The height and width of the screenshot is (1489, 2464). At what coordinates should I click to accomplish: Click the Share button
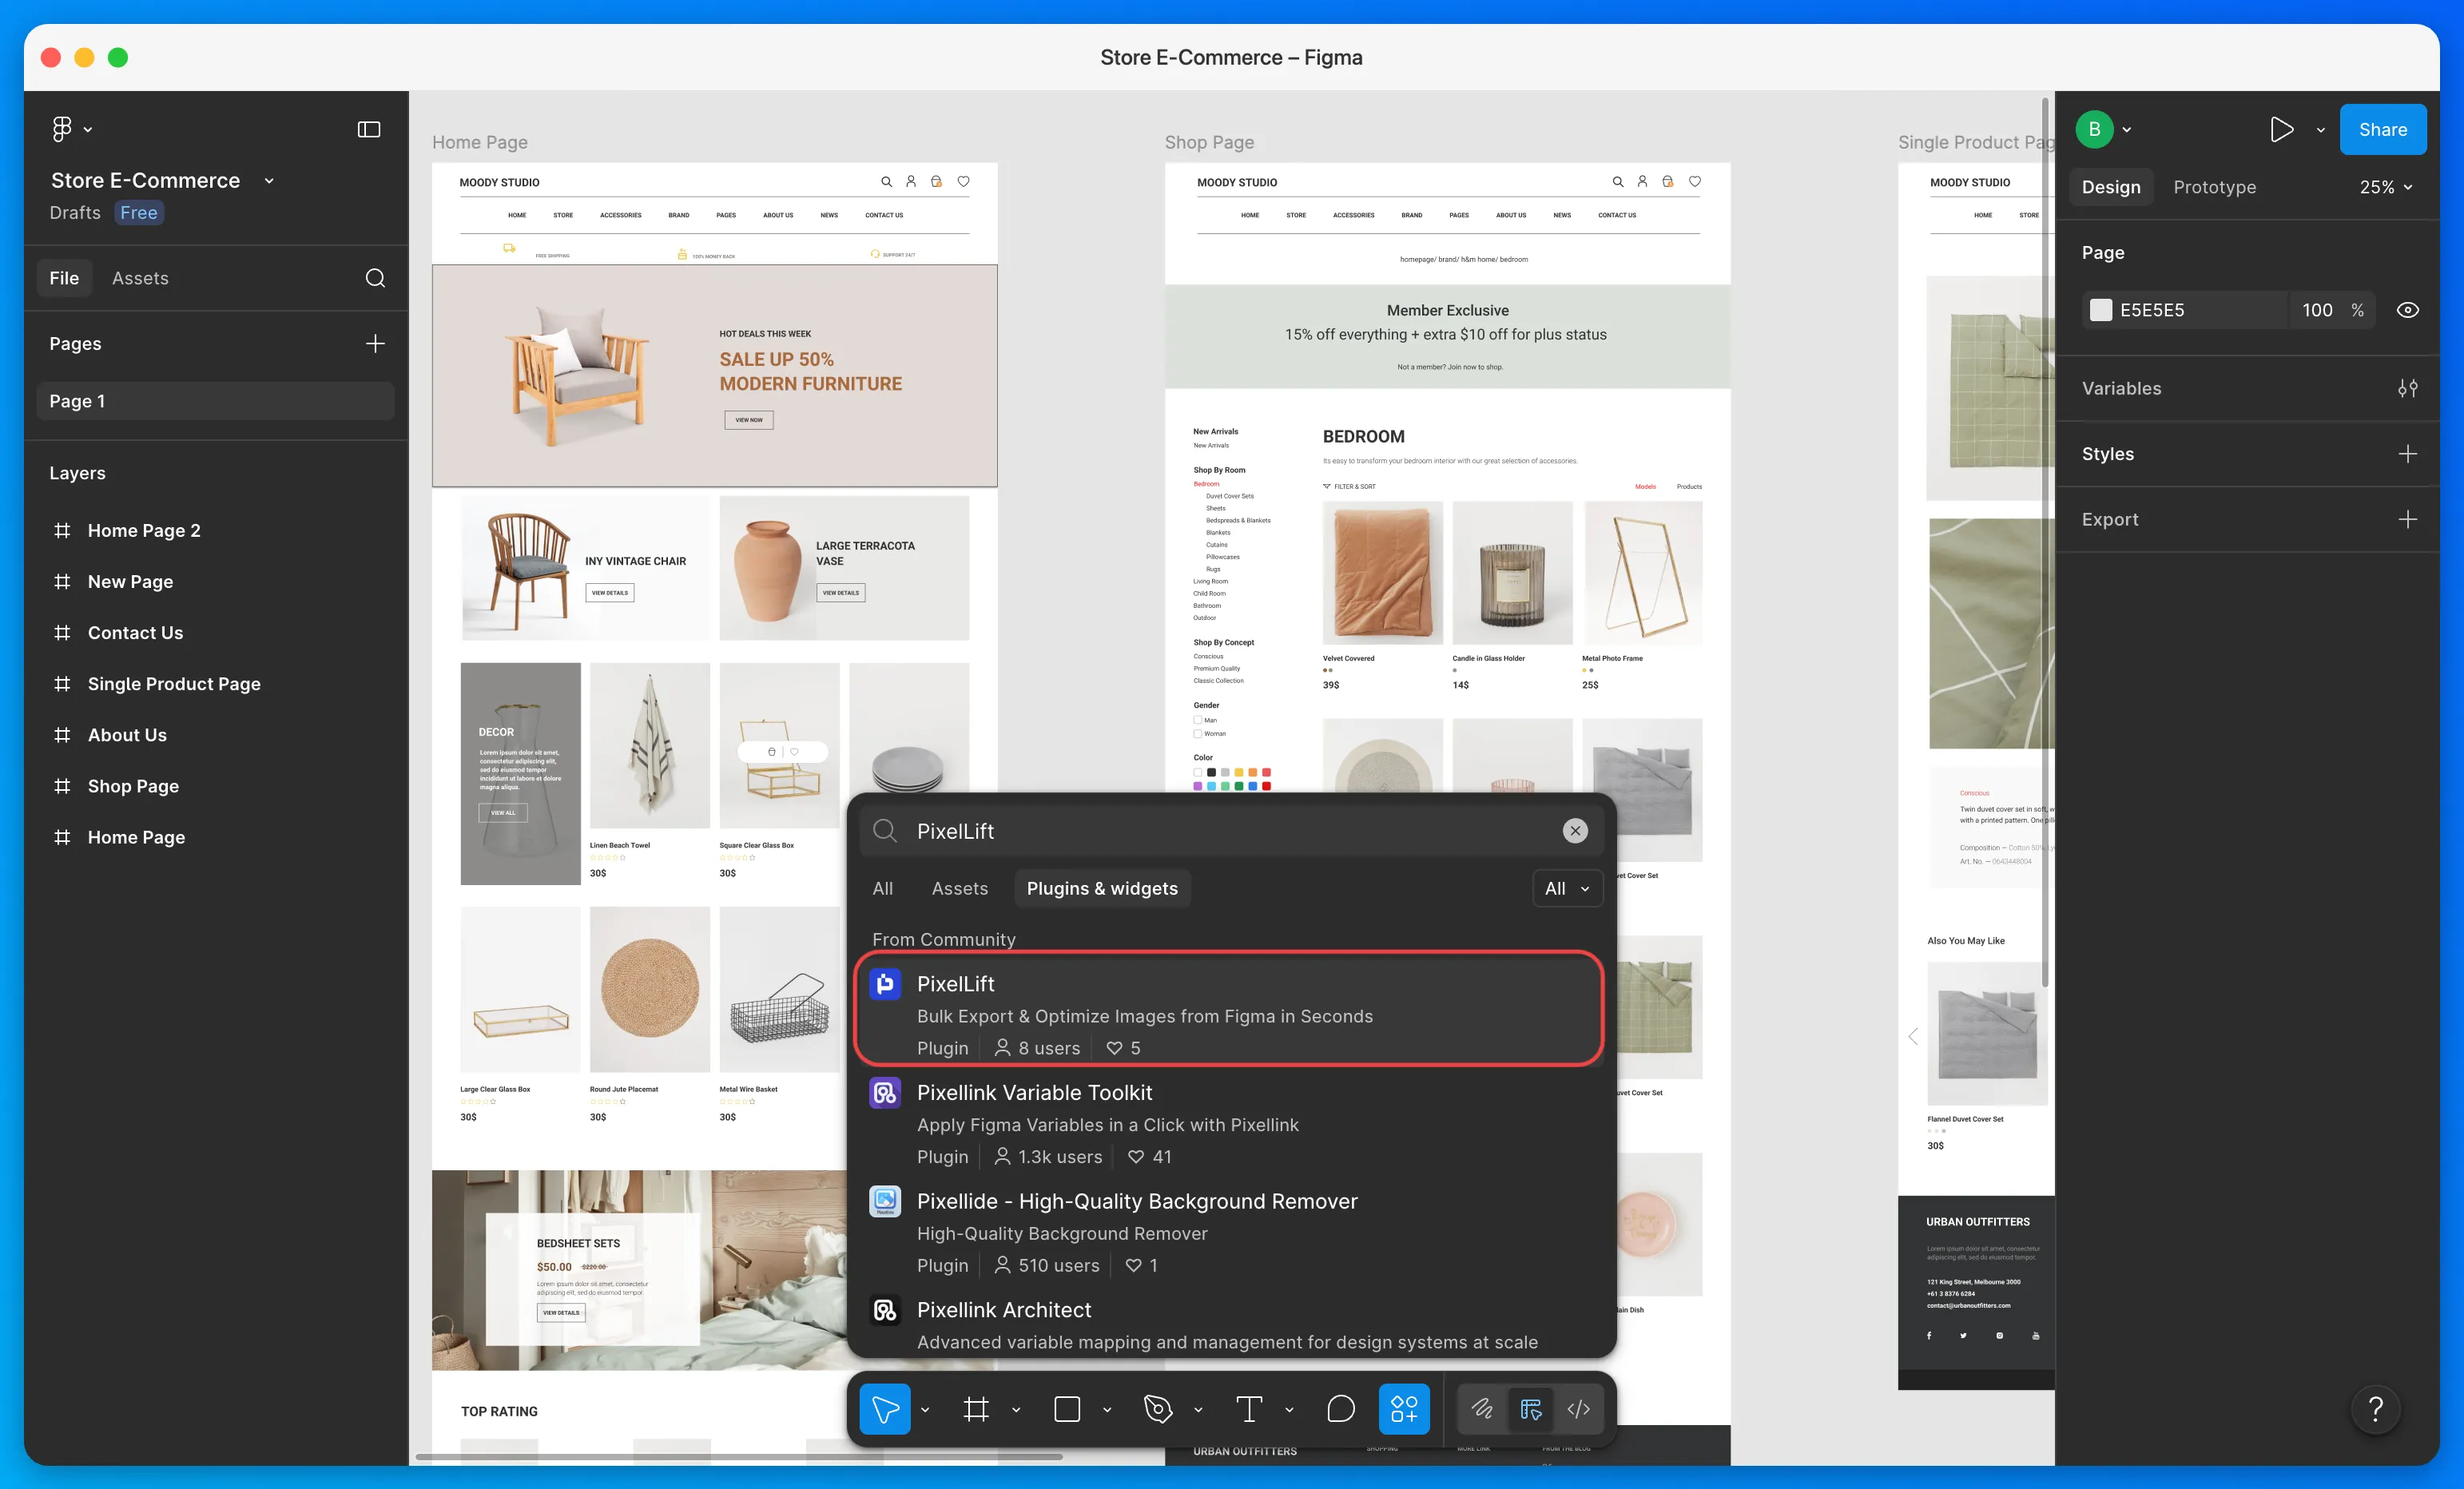(x=2383, y=129)
